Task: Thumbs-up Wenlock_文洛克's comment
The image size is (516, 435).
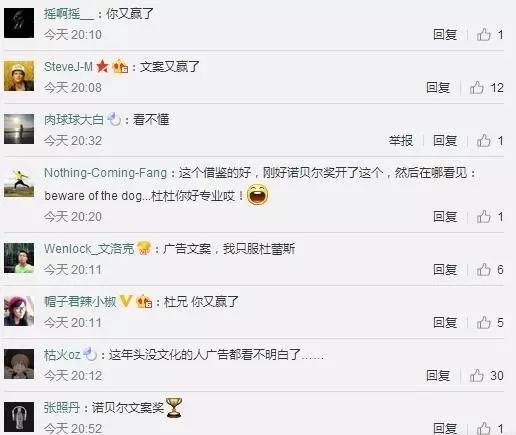Action: [x=484, y=269]
